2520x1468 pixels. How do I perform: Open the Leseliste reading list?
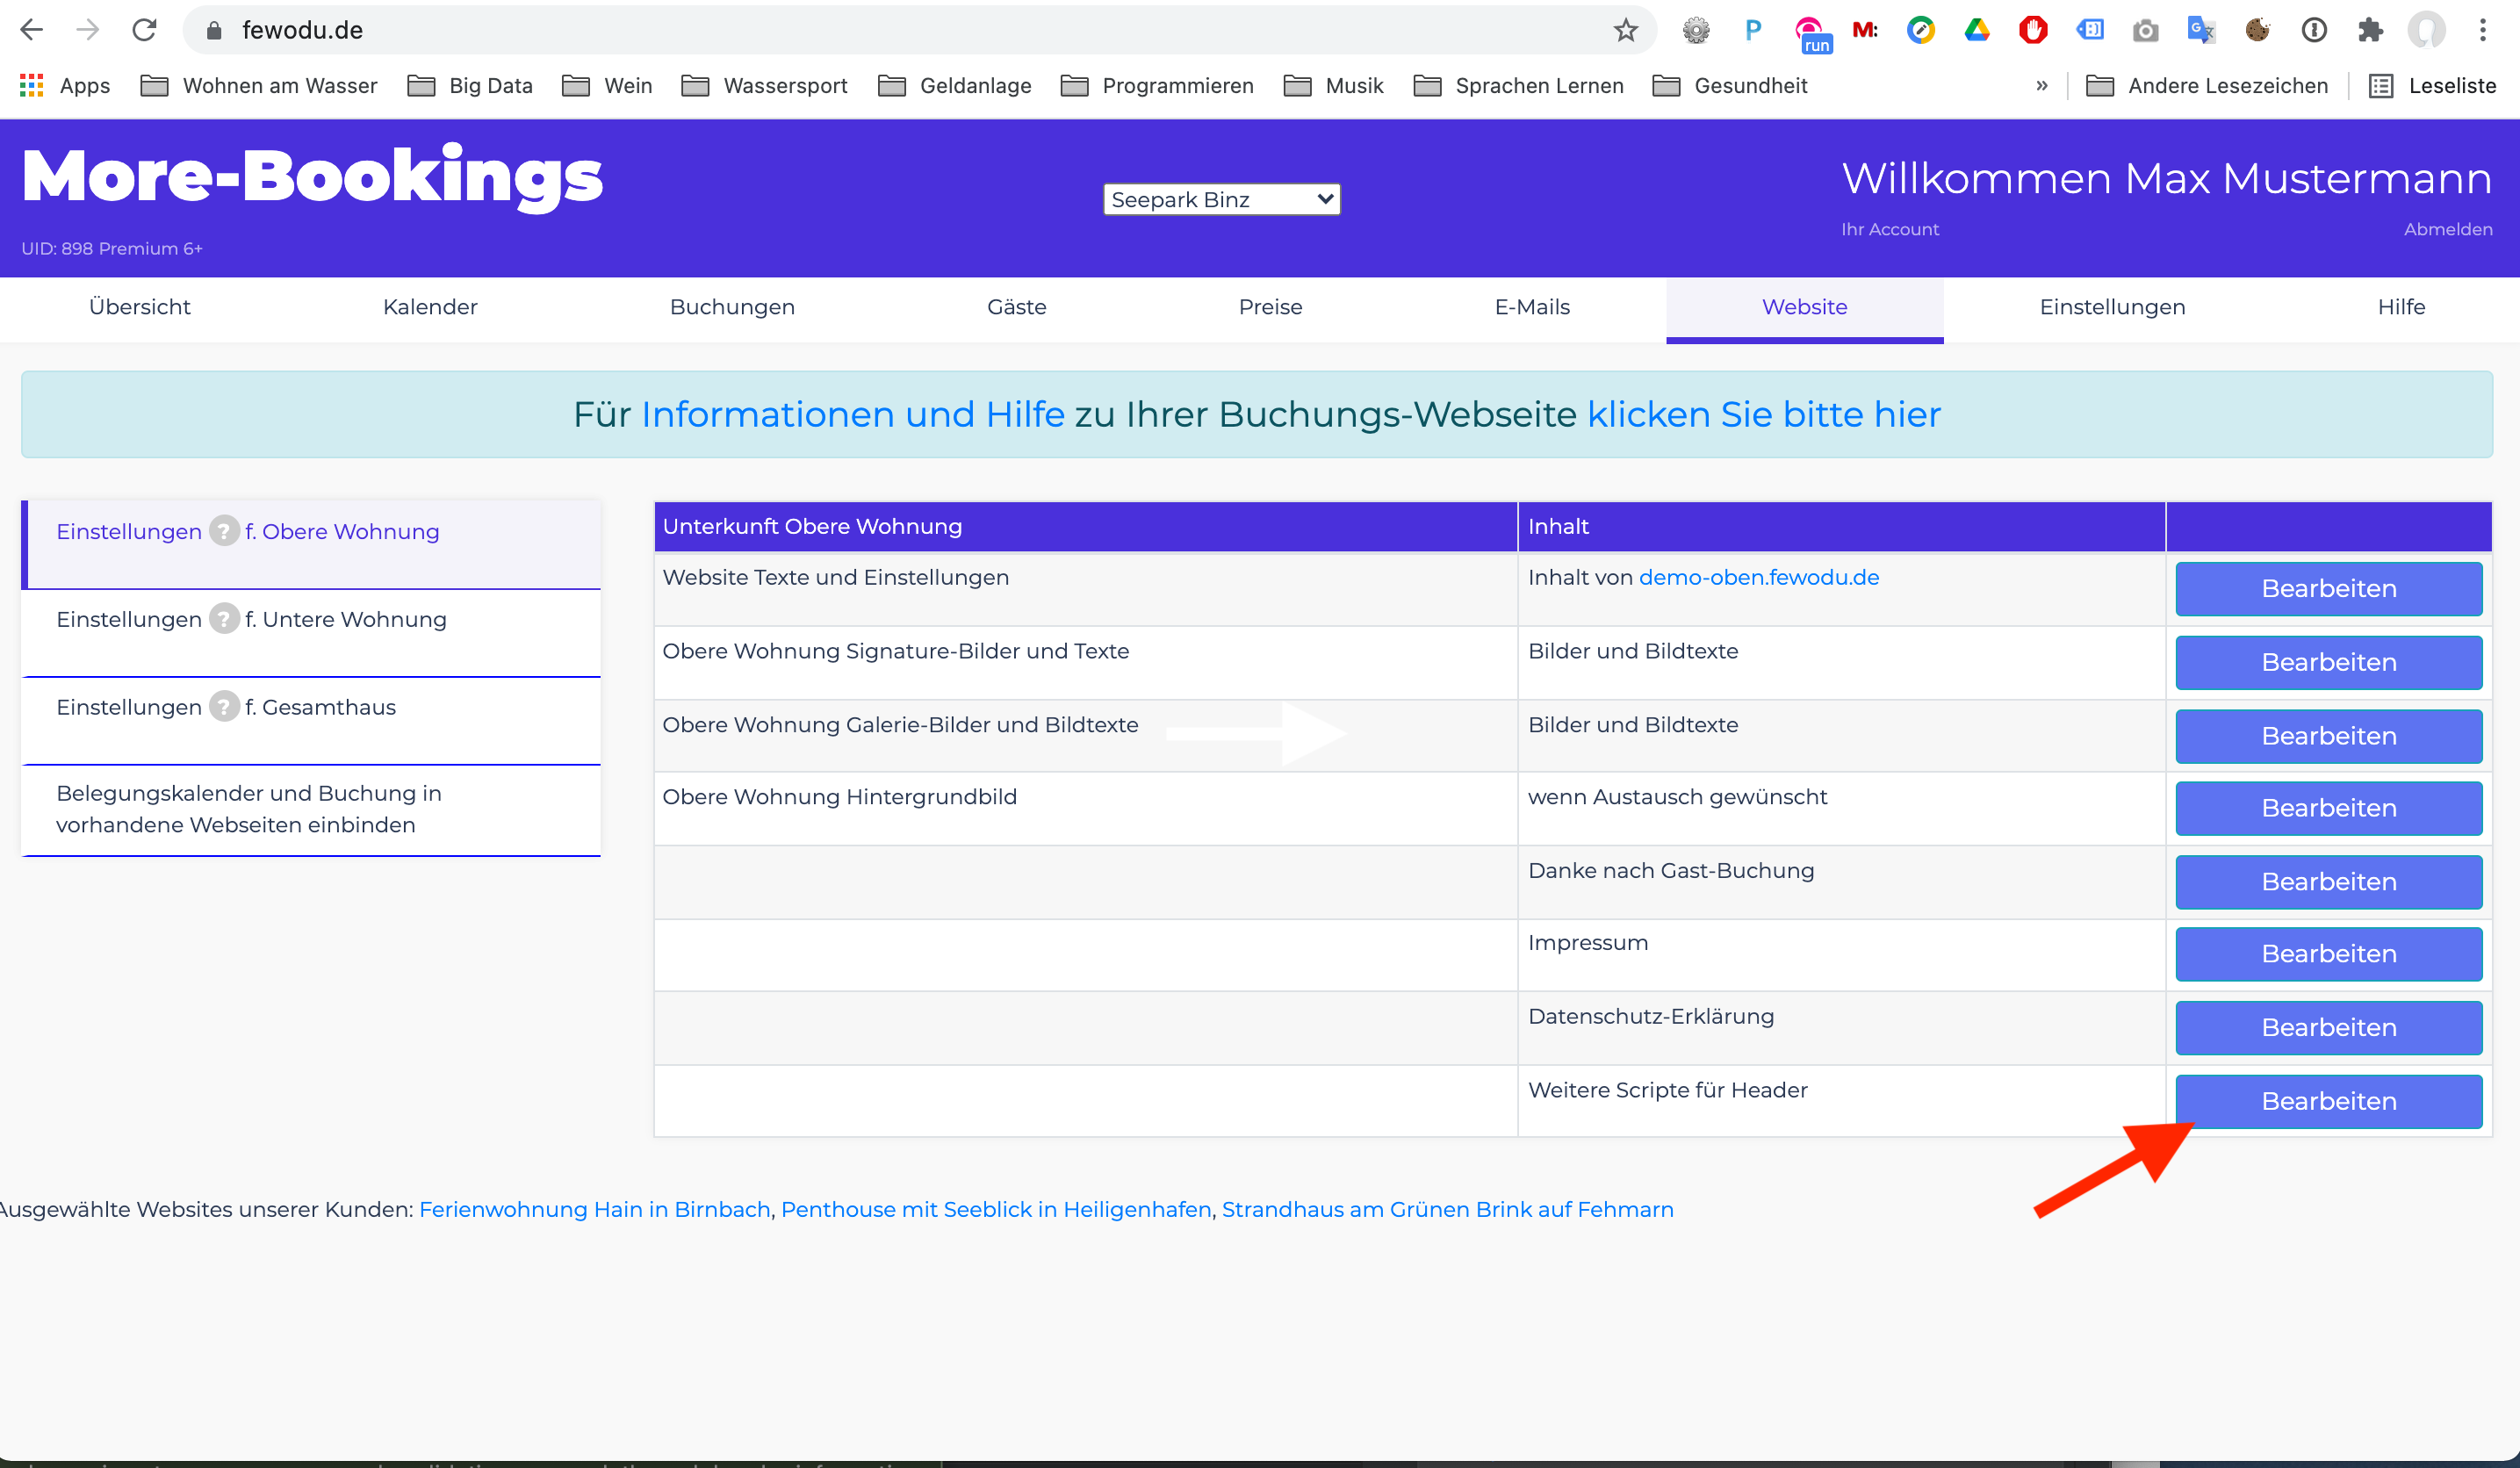2433,86
